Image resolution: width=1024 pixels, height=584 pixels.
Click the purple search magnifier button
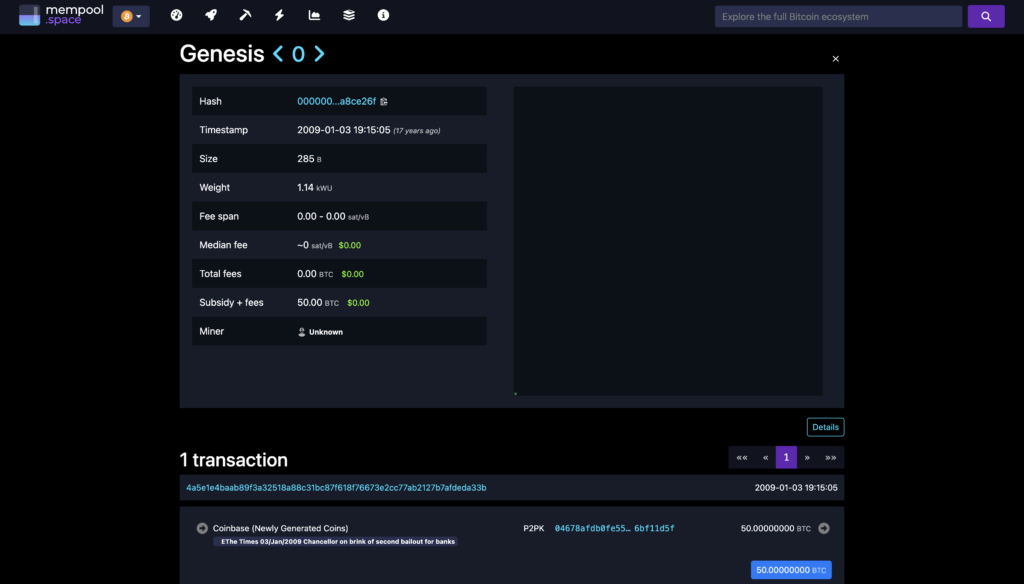pos(985,16)
